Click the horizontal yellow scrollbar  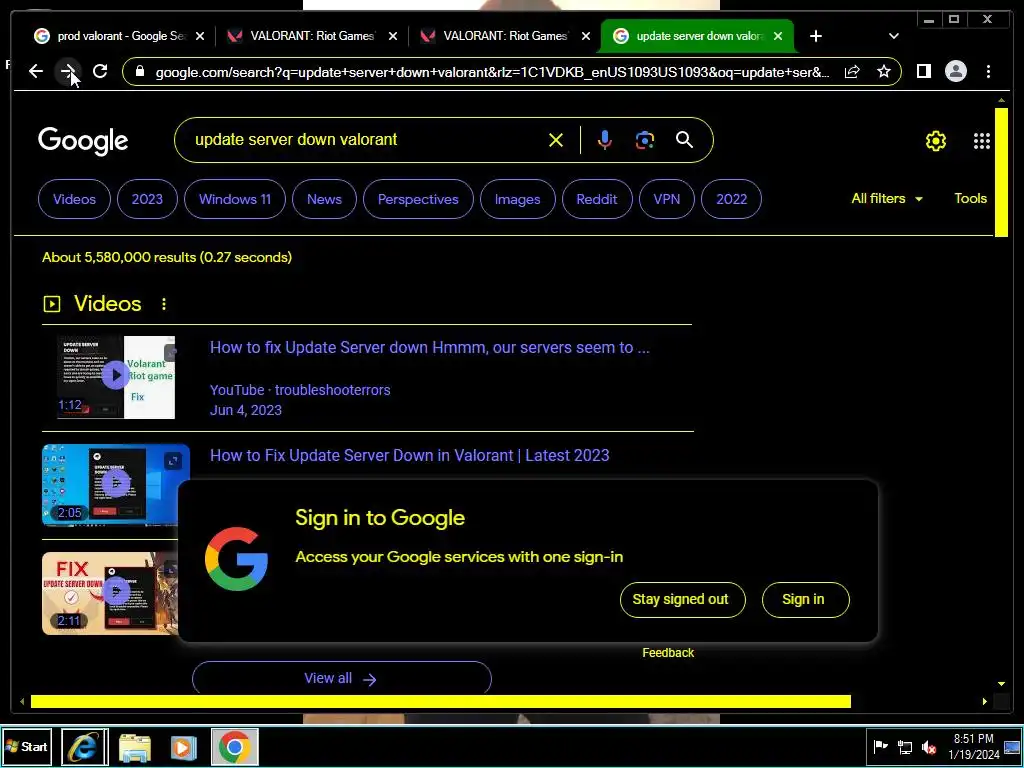coord(441,701)
